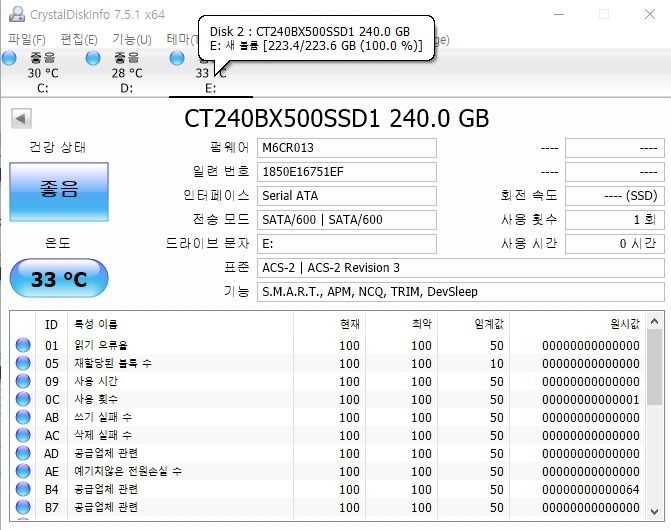Click raw value 000000000001 in row 0C
The image size is (671, 530).
591,400
